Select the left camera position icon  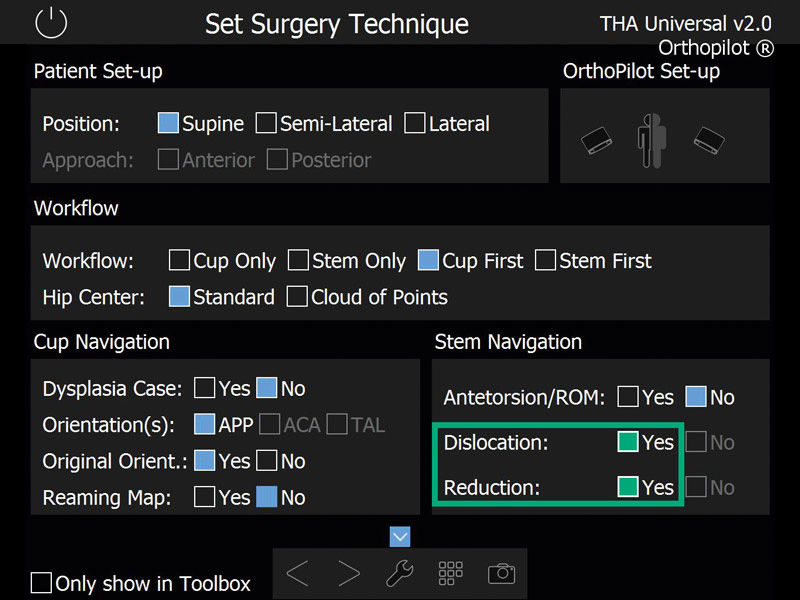point(597,141)
